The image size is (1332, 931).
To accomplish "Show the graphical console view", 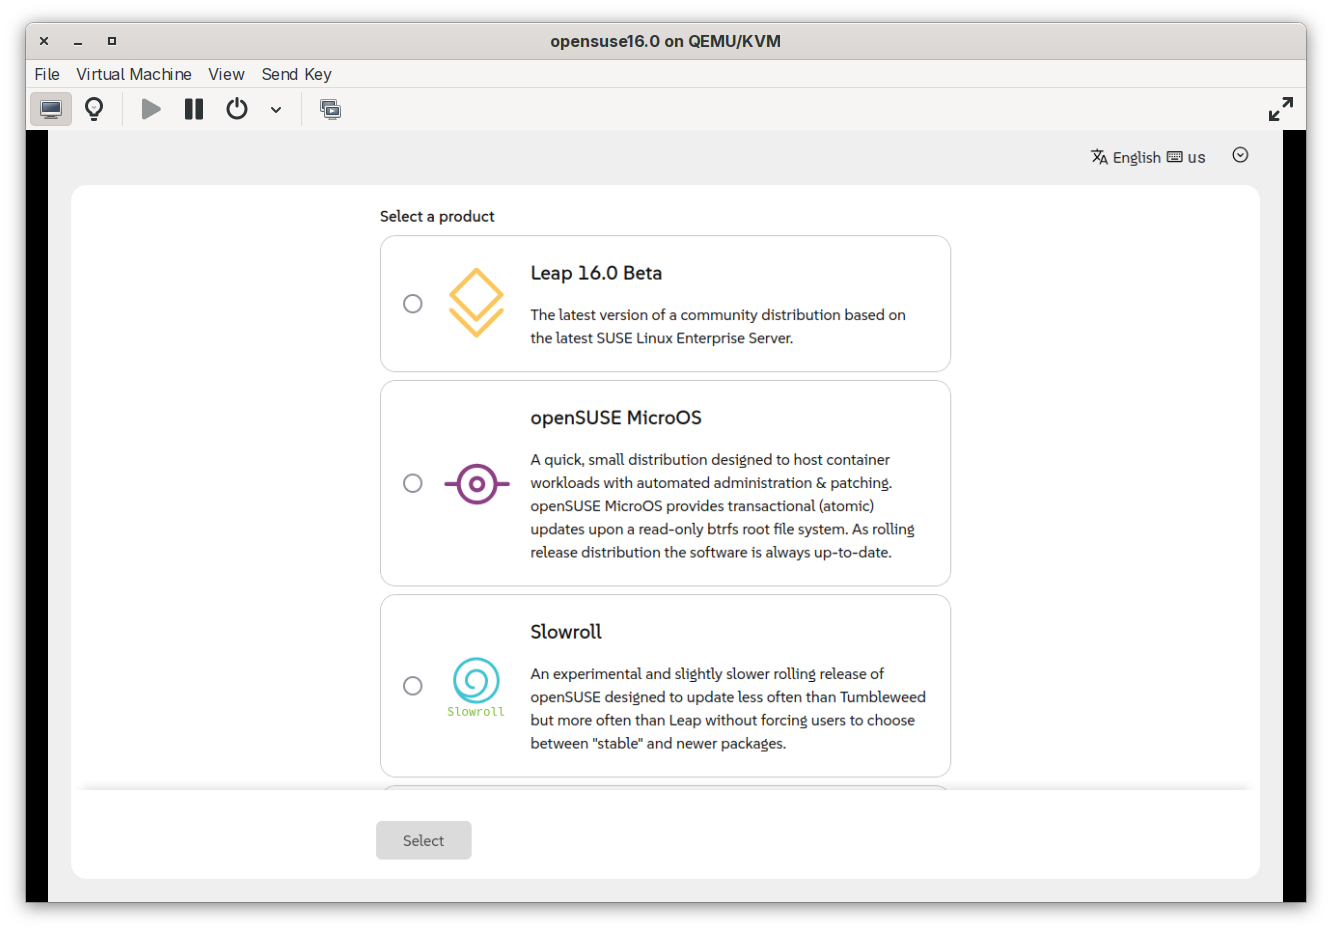I will 51,109.
